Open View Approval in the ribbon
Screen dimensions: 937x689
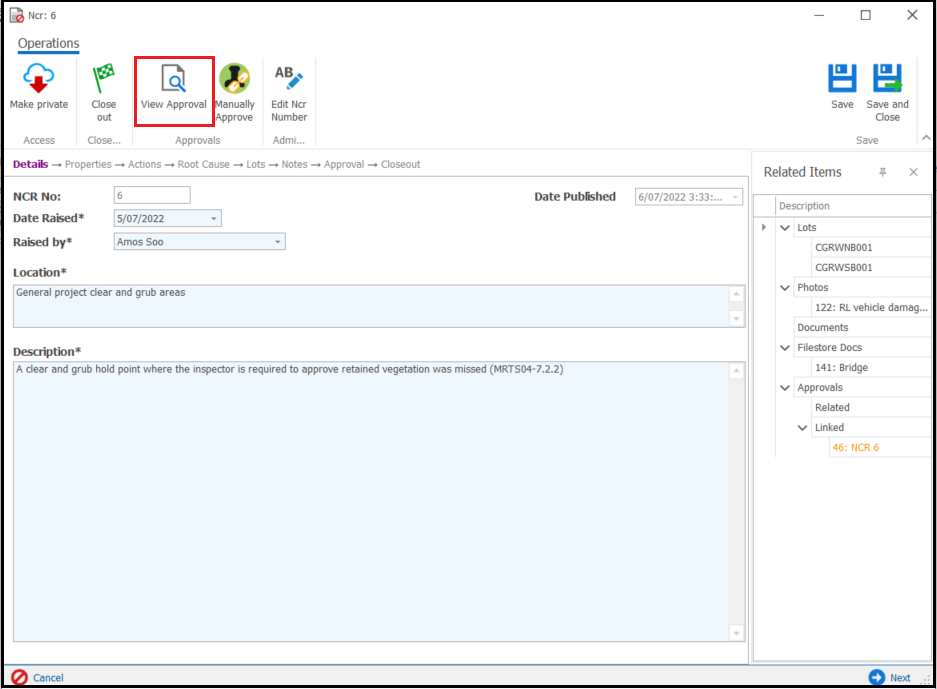174,79
